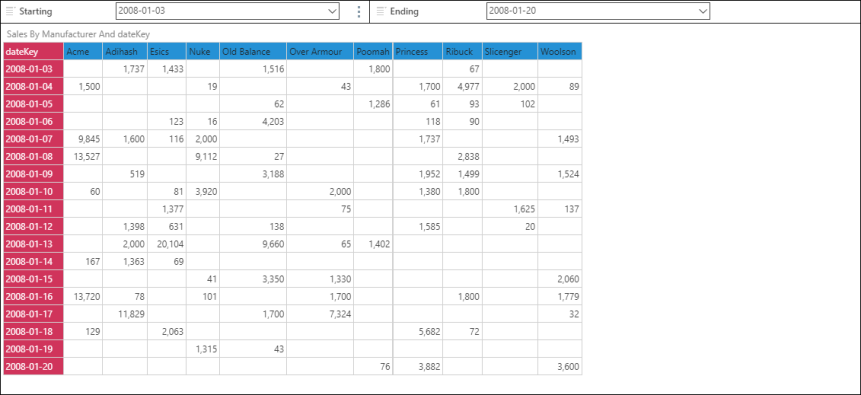
Task: Select the 2,838 Ribuck cell
Action: 462,157
